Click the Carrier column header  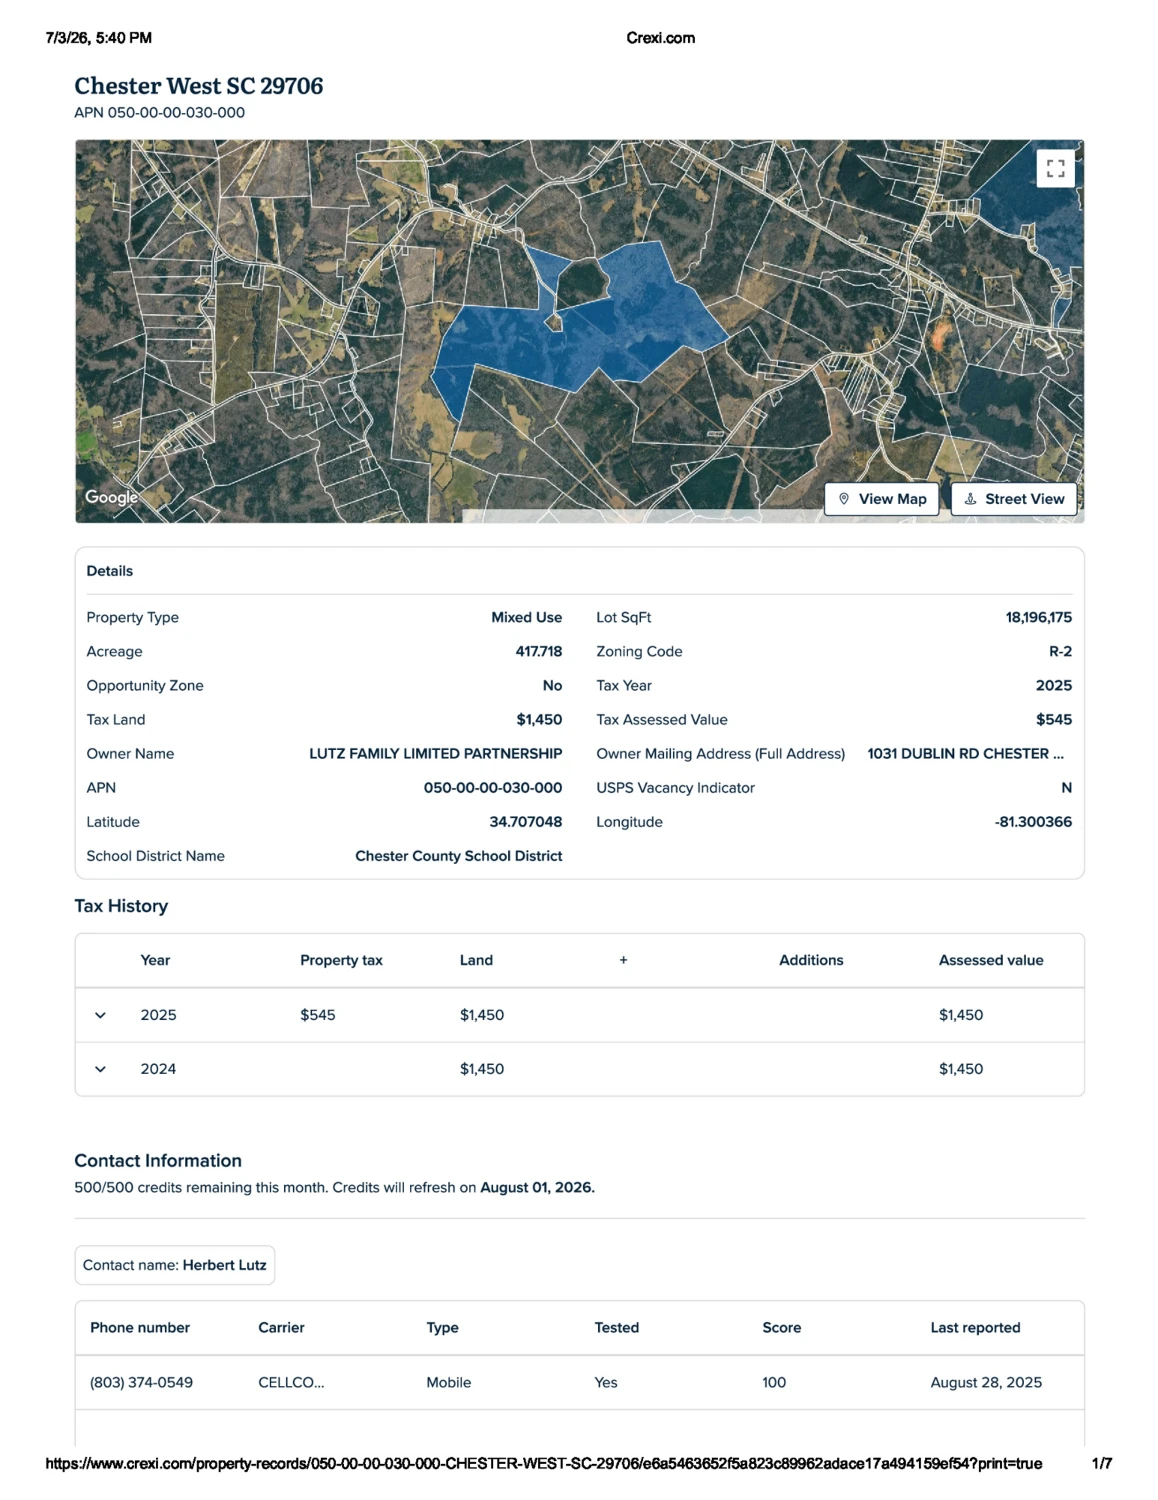281,1327
